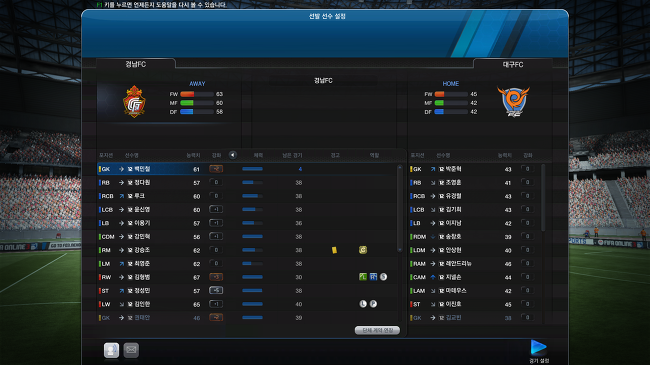
Task: Click the rising form arrow in Gyeongnam RCB row
Action: point(121,196)
